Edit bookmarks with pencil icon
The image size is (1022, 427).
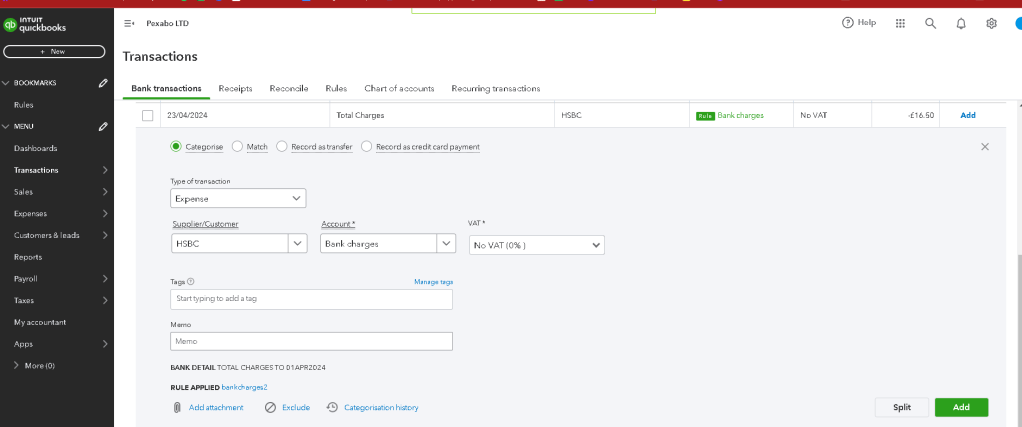click(x=103, y=83)
